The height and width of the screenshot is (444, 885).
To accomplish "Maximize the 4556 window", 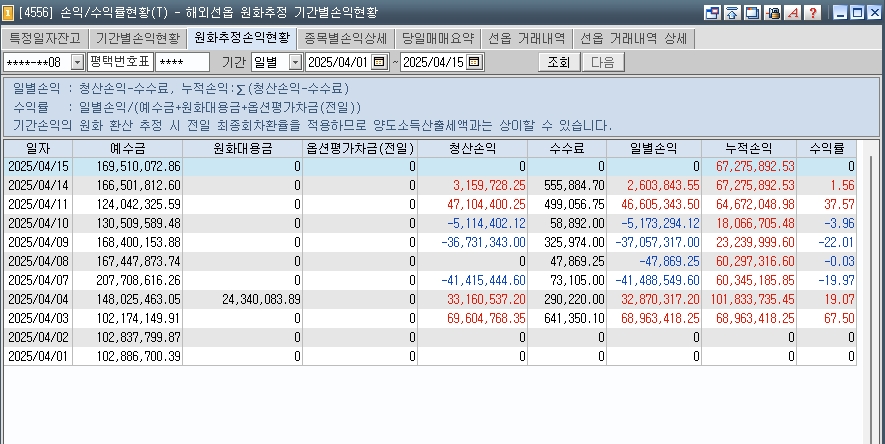I will tap(857, 12).
